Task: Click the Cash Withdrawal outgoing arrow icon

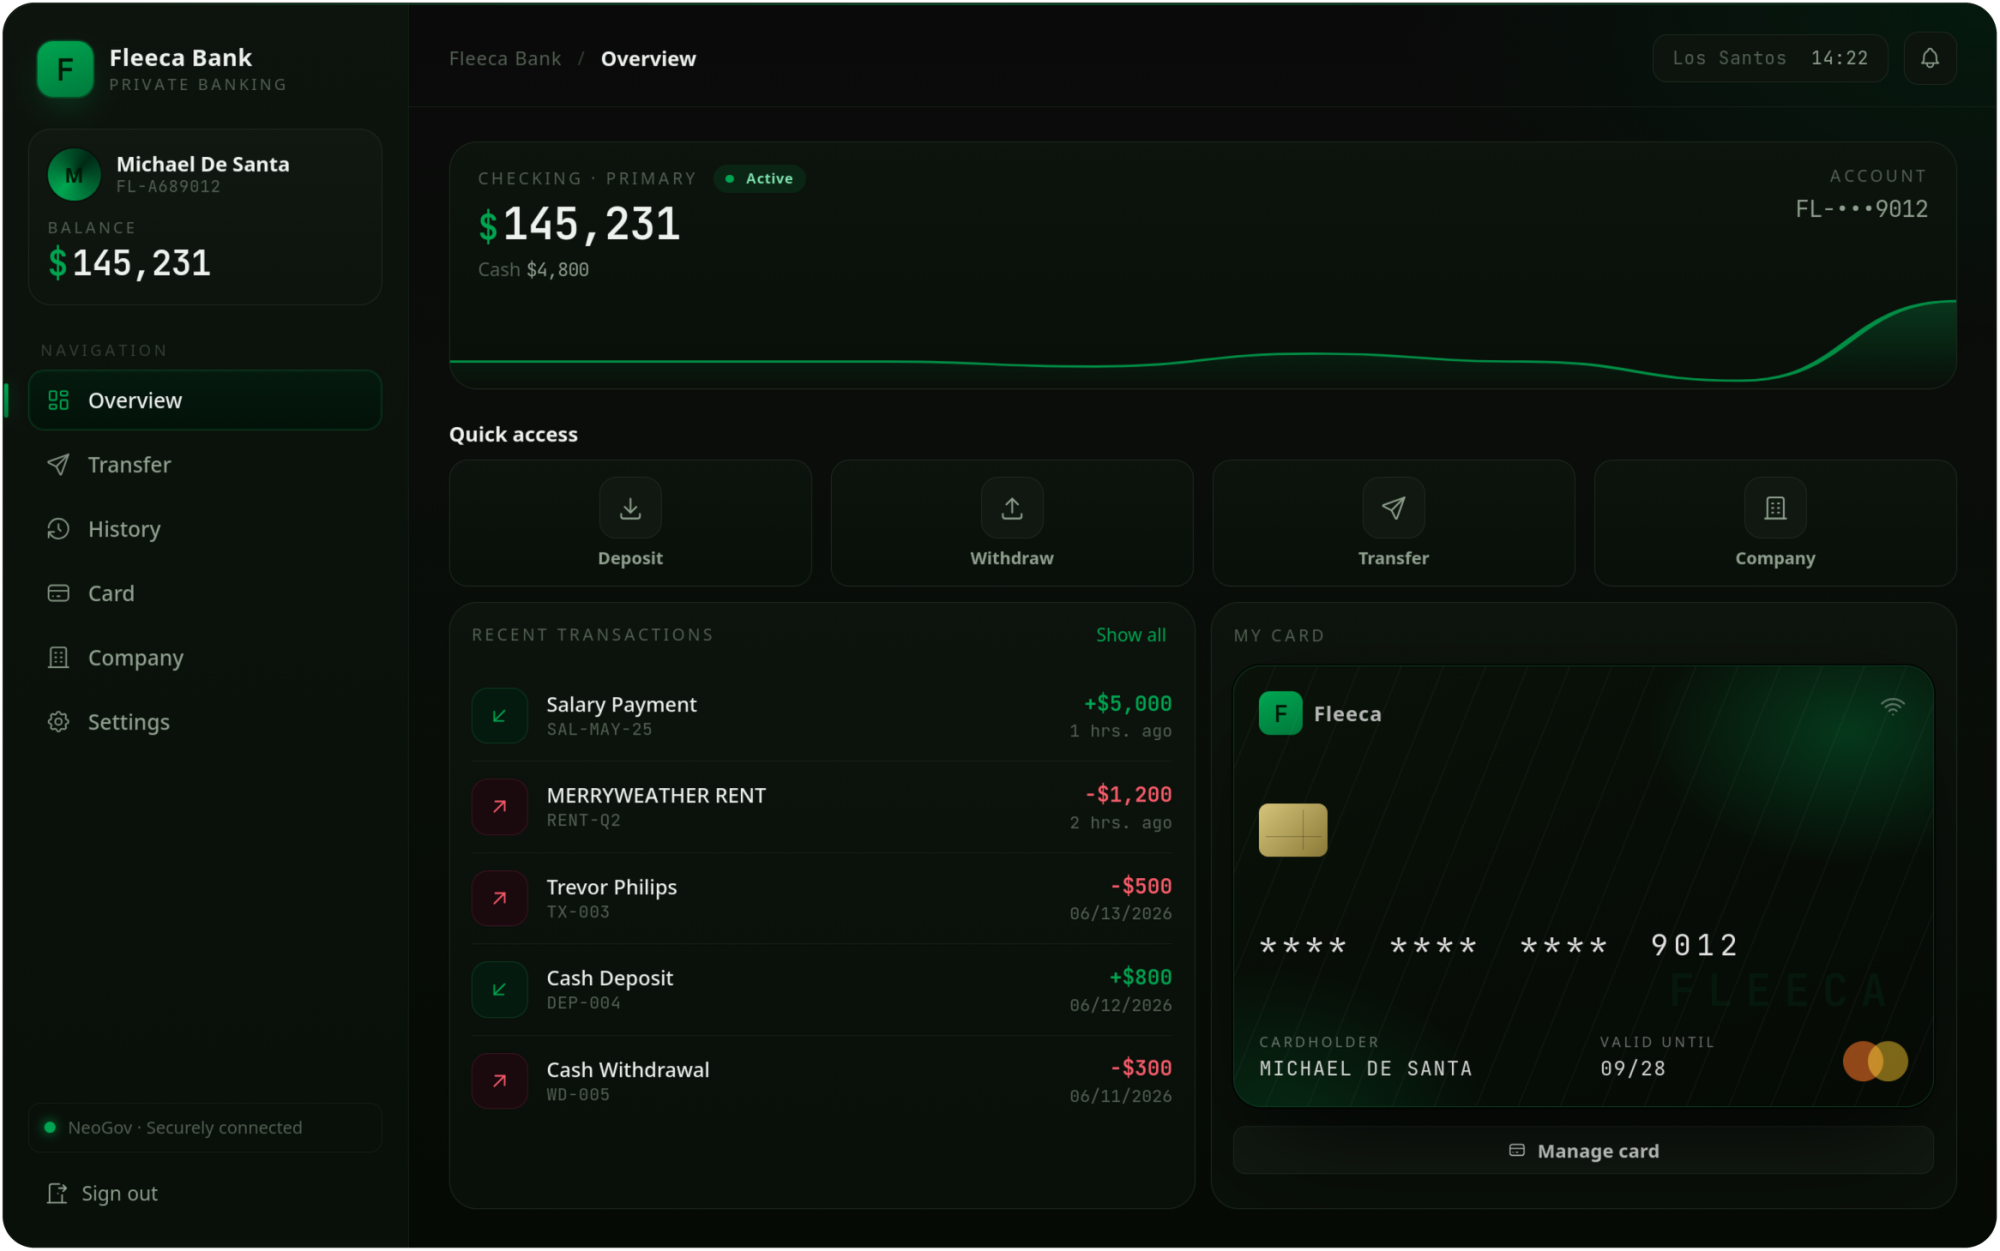Action: click(499, 1080)
